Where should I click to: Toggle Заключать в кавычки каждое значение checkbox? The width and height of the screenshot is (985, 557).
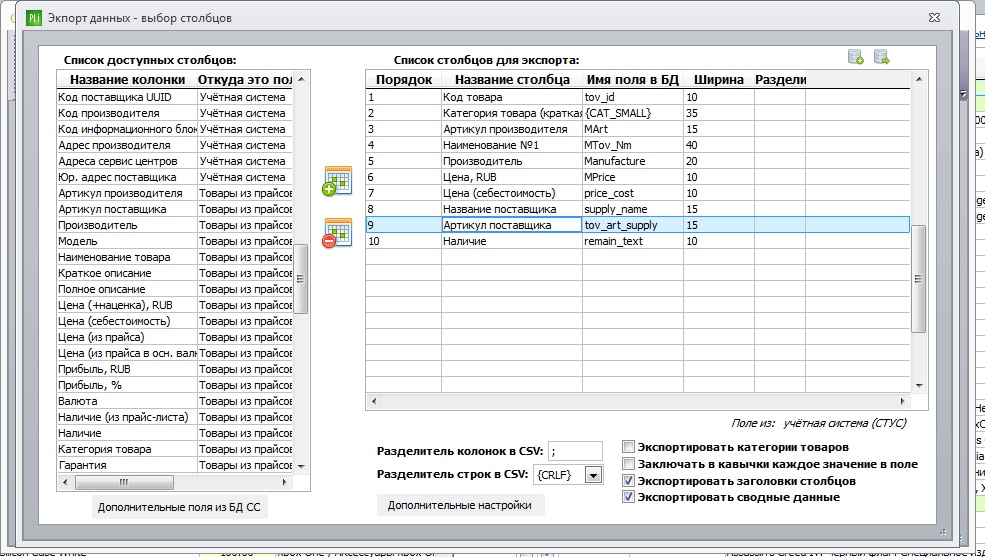(x=628, y=464)
